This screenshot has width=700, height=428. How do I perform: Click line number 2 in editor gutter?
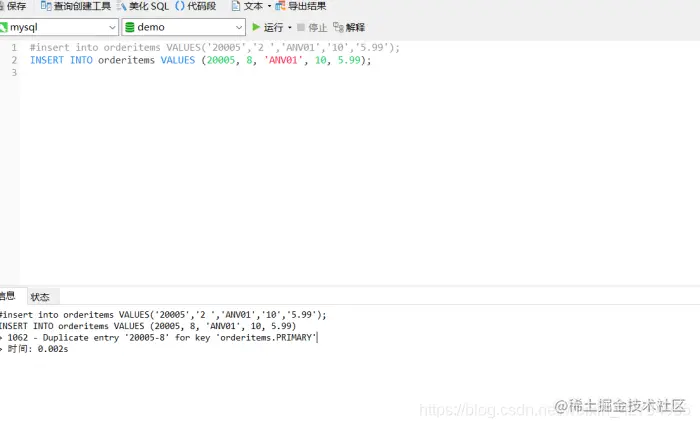[14, 60]
